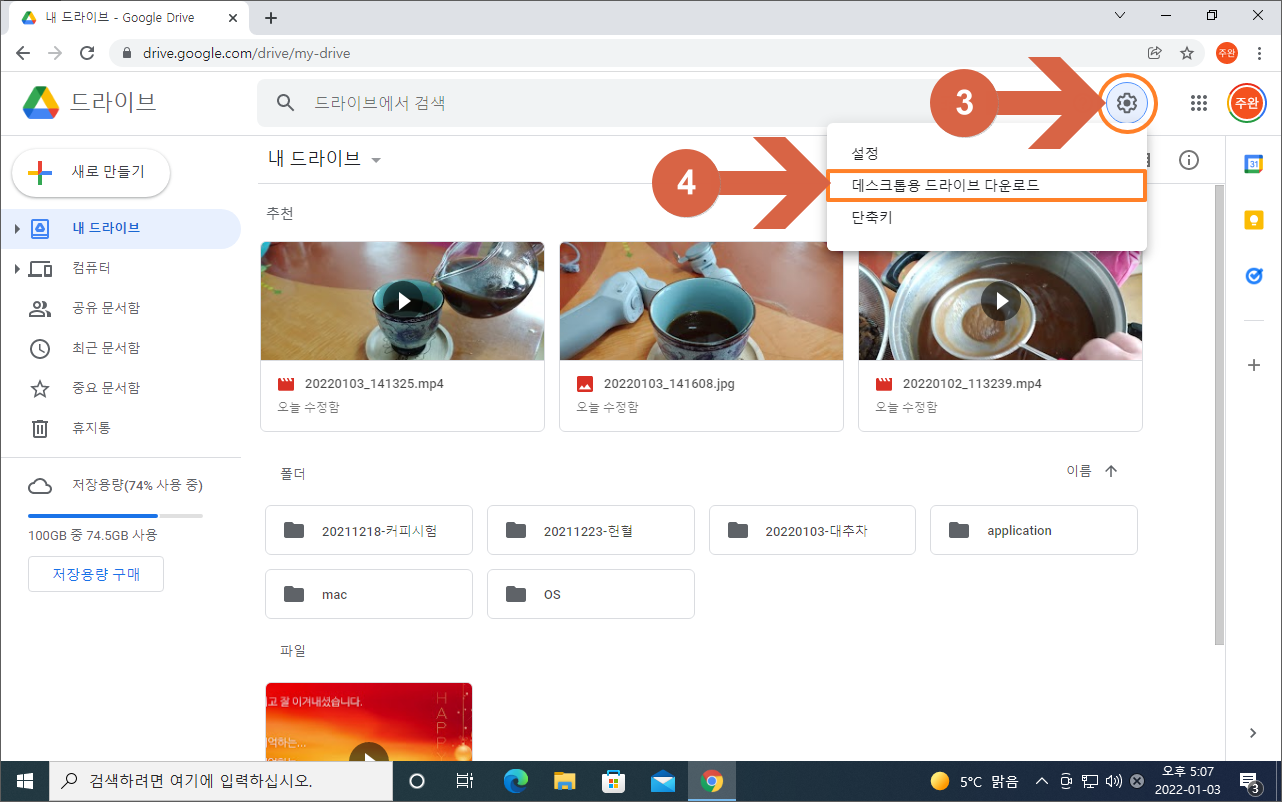This screenshot has height=802, width=1282.
Task: Open File Explorer from taskbar
Action: (x=565, y=781)
